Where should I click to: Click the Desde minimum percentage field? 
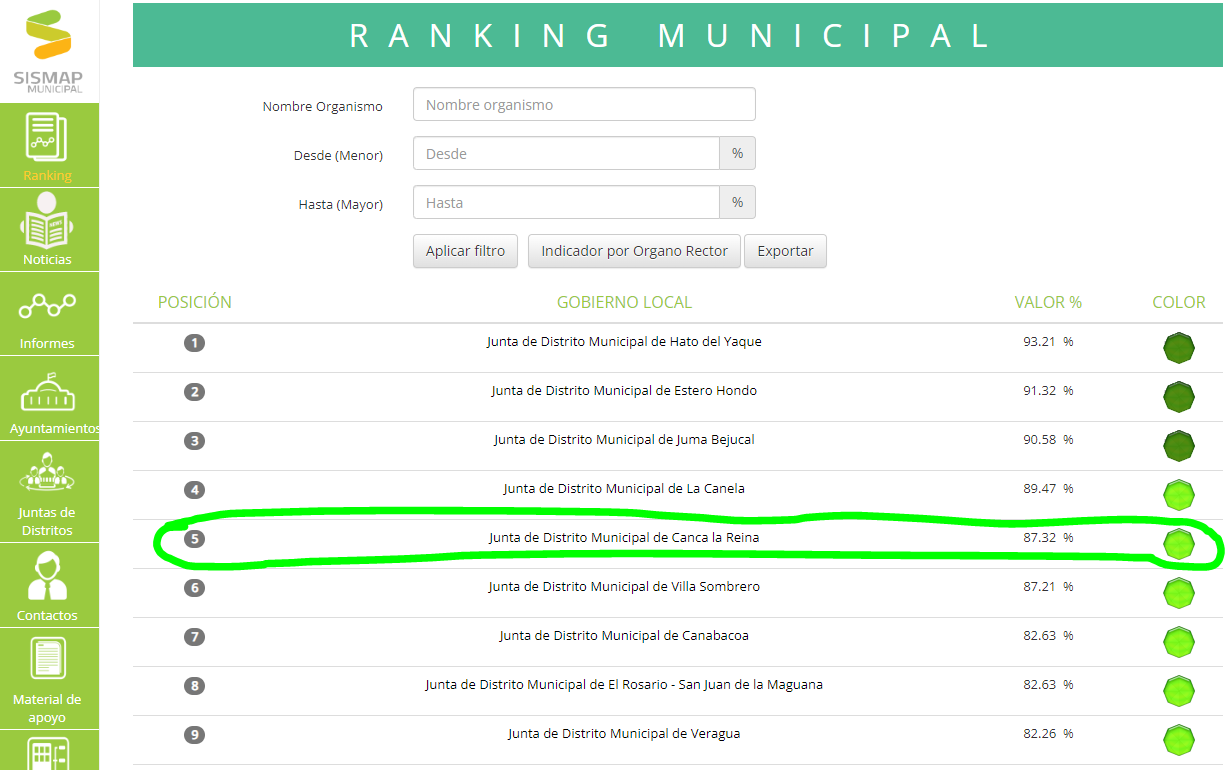[566, 154]
